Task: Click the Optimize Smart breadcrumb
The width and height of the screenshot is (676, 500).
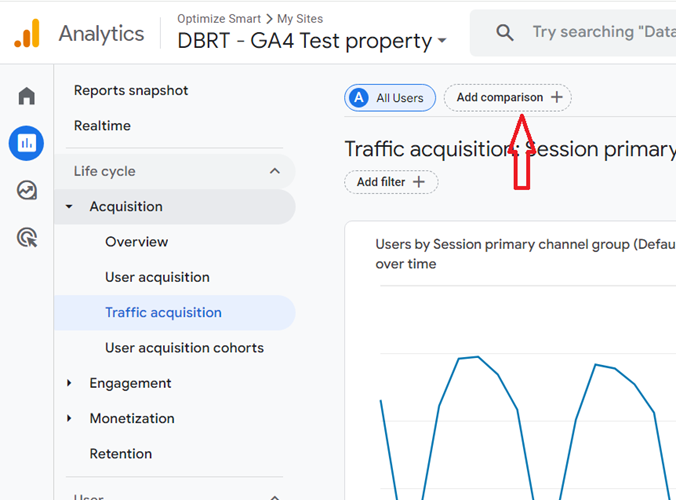Action: tap(219, 19)
